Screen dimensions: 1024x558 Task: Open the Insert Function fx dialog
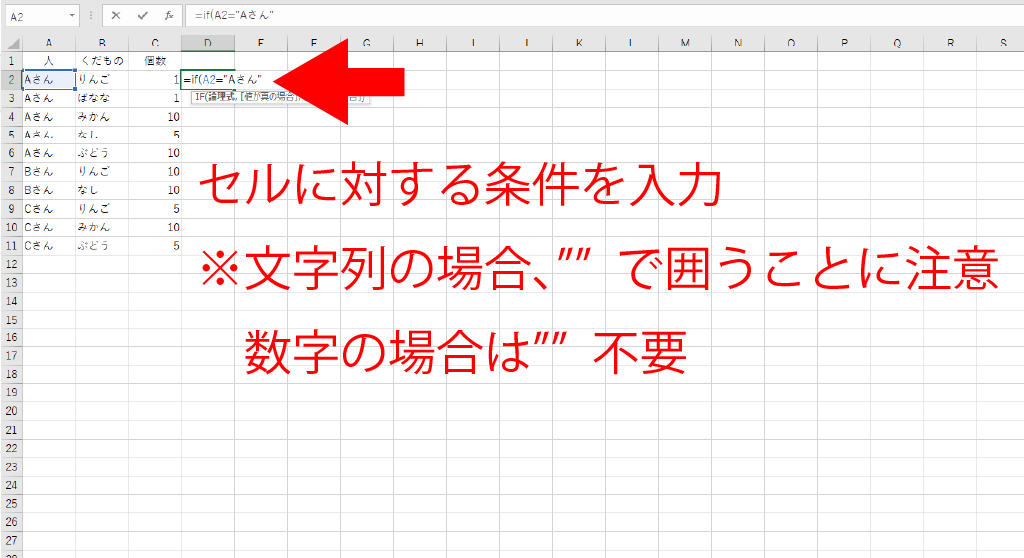169,17
